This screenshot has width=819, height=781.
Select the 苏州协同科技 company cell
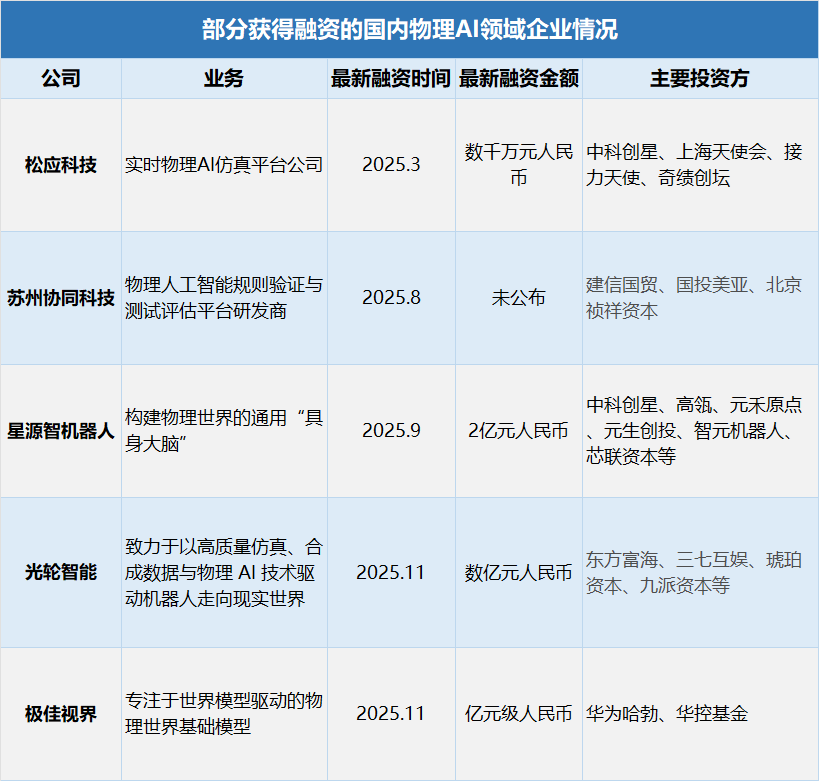(61, 298)
